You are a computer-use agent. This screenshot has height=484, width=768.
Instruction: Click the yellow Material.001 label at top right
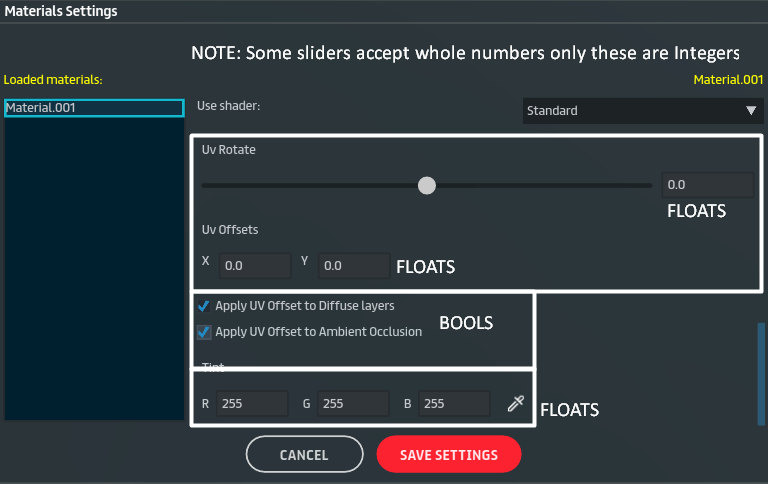tap(727, 79)
